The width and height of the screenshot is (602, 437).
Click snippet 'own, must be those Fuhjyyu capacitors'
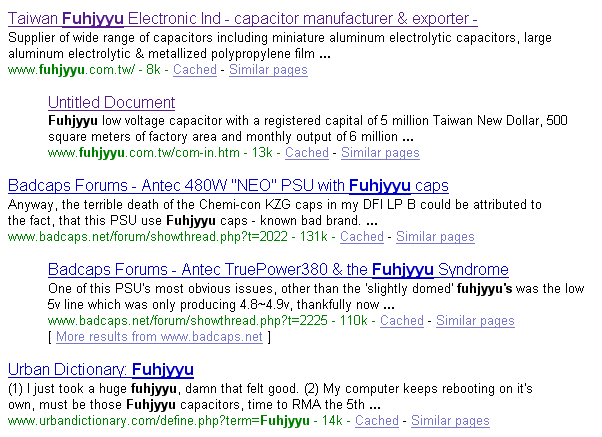tap(125, 405)
